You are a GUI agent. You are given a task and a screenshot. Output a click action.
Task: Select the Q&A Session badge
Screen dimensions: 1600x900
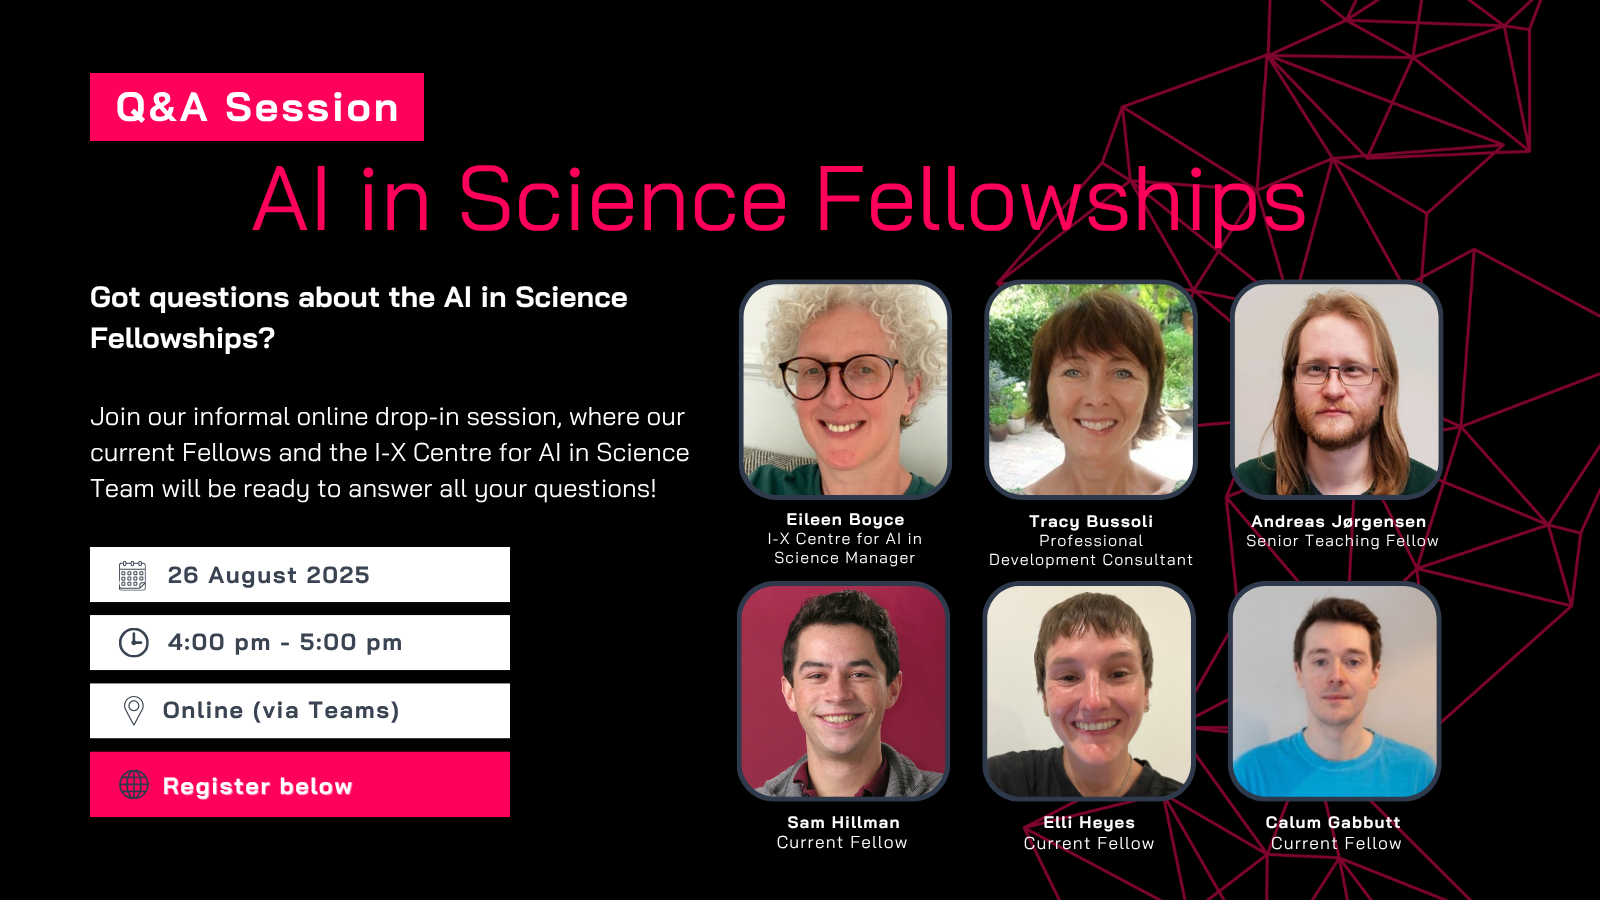pyautogui.click(x=257, y=107)
